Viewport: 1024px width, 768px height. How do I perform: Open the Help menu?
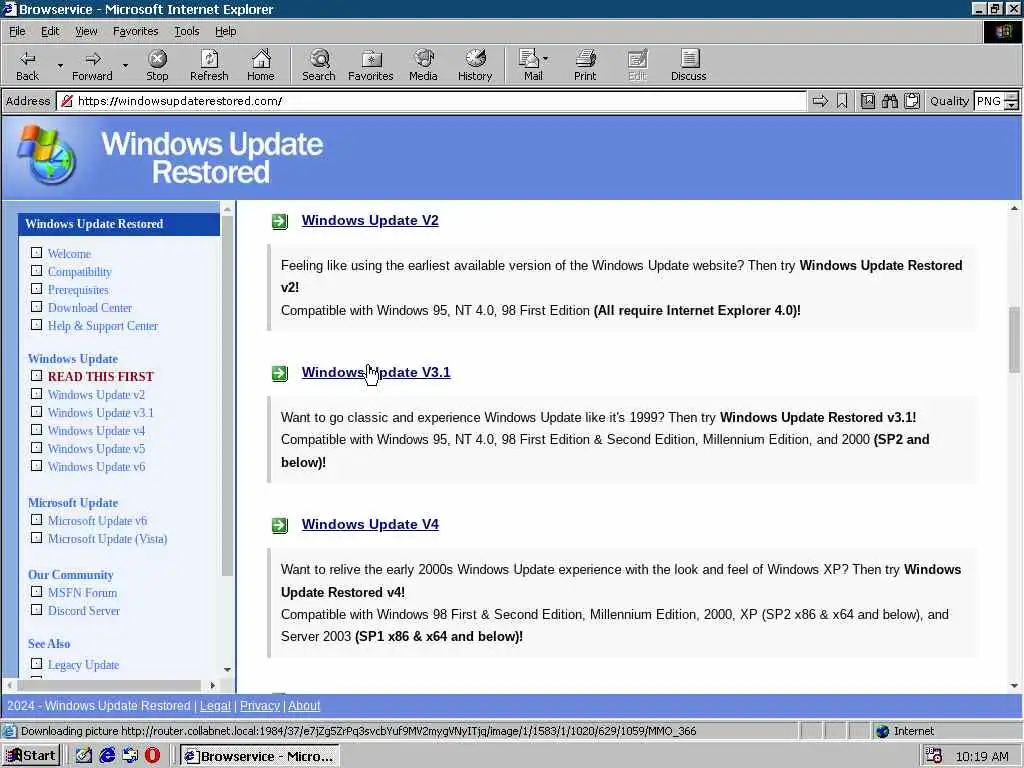click(225, 31)
